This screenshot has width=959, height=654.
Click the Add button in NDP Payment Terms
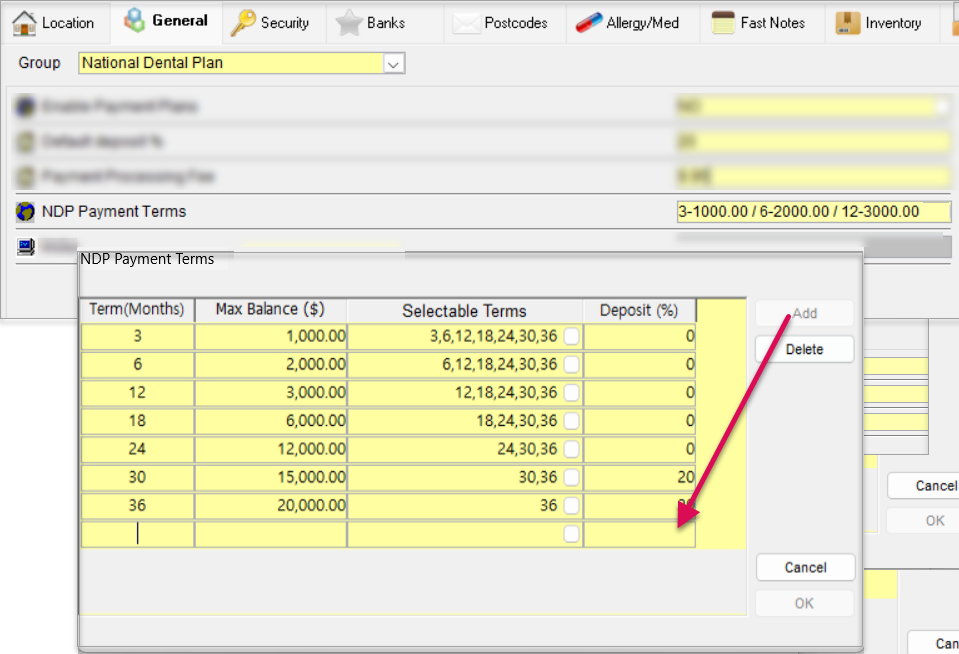pos(804,313)
